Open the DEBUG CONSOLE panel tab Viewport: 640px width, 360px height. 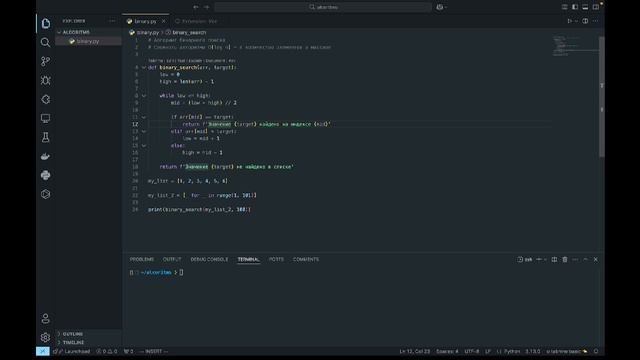209,259
